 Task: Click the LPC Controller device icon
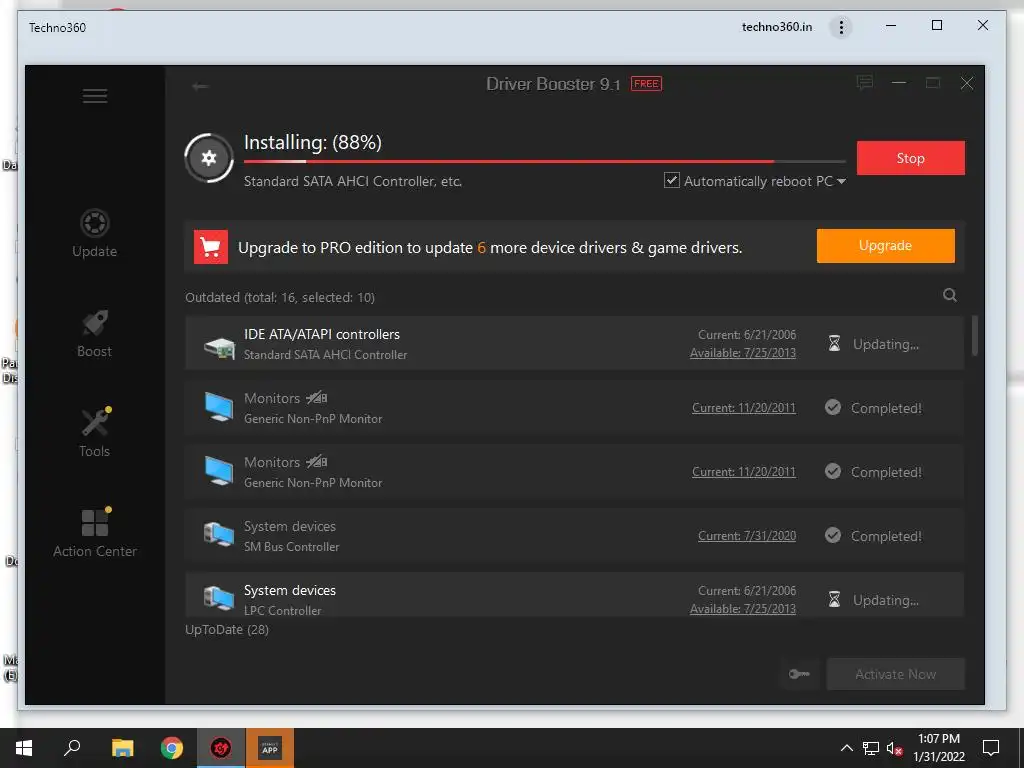click(x=219, y=598)
